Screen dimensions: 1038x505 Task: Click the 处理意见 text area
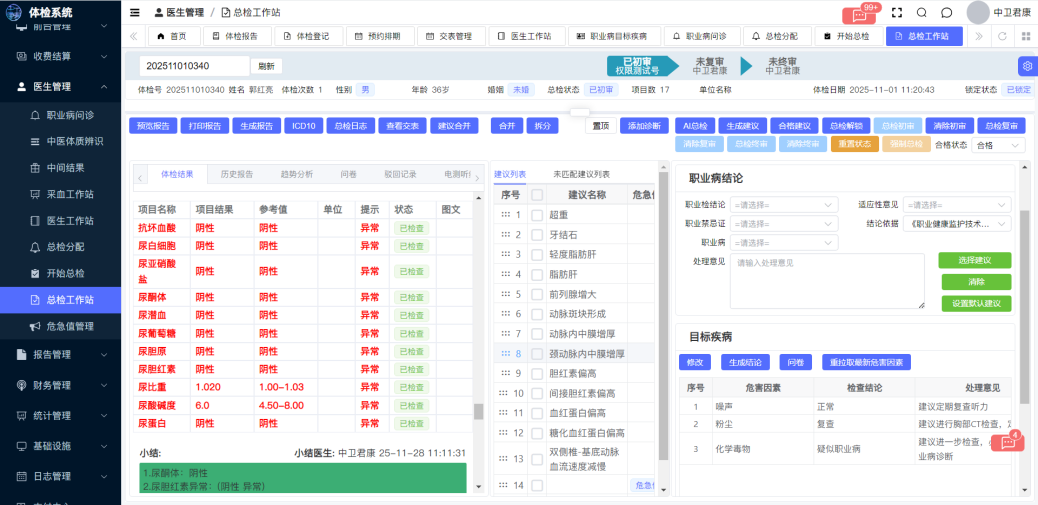click(x=827, y=281)
